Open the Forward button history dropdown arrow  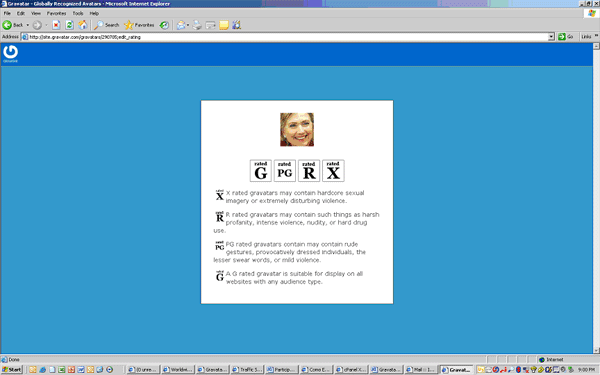[46, 25]
